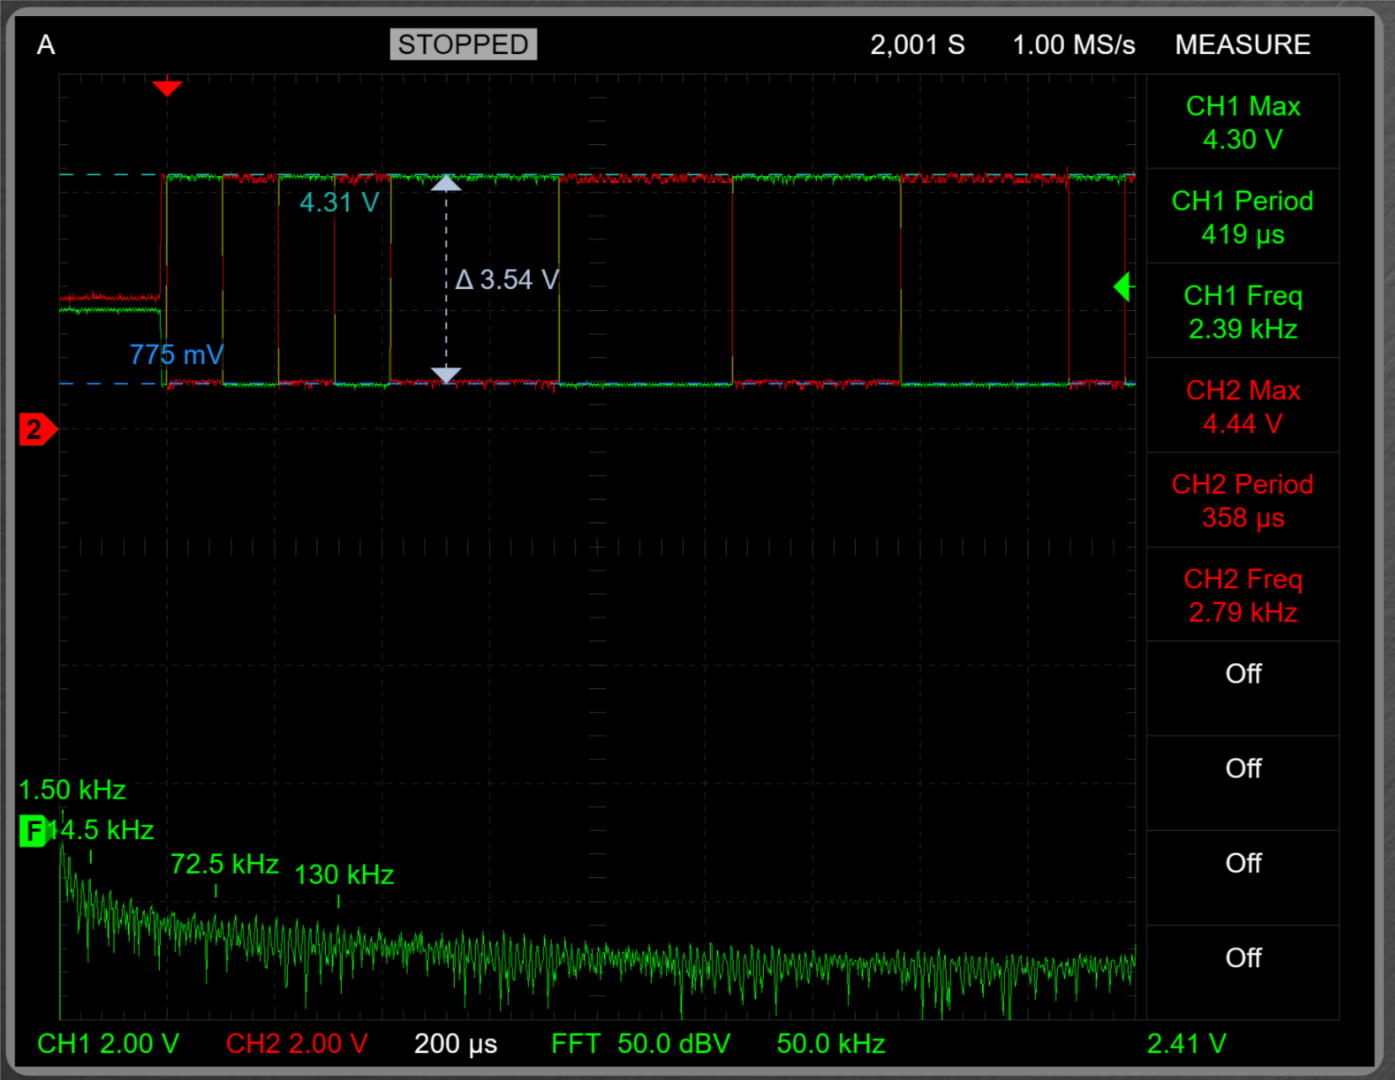Open the CH1 Freq measurement

[x=1243, y=312]
